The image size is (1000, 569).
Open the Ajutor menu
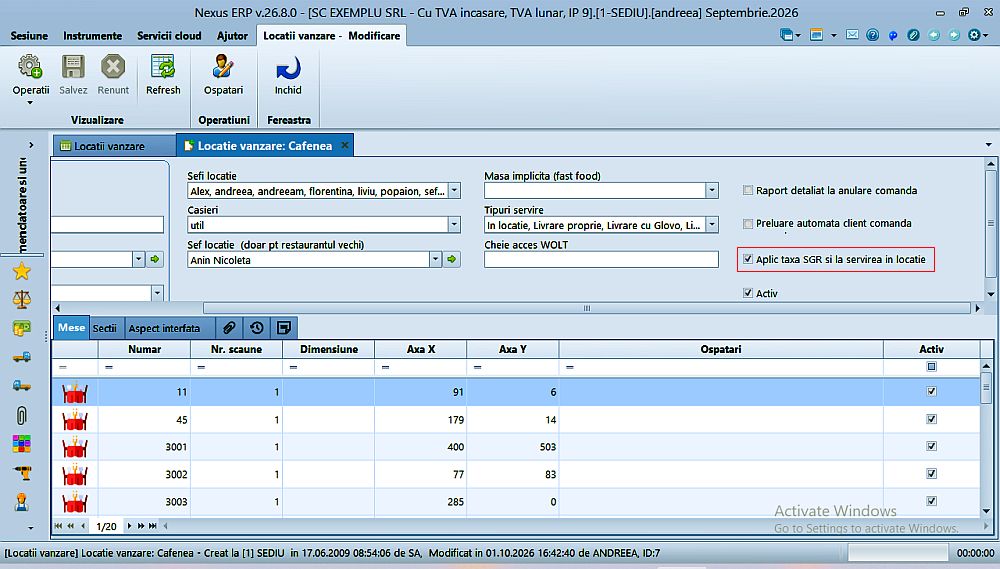(232, 36)
